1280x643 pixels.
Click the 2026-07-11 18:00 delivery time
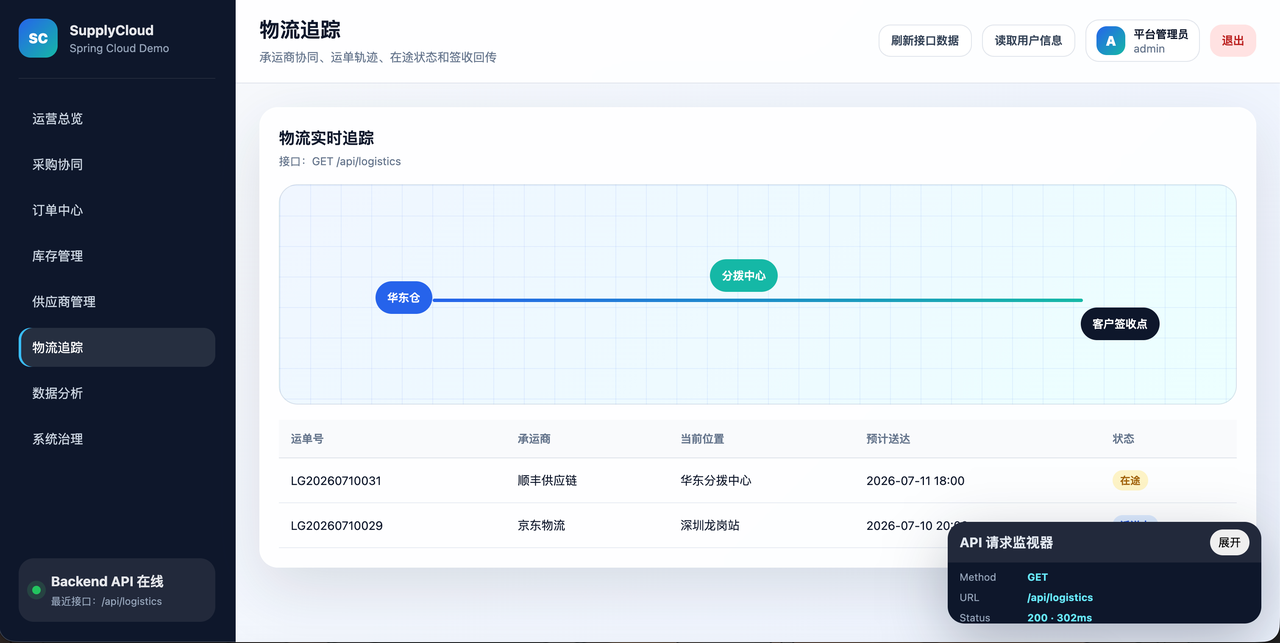point(915,481)
